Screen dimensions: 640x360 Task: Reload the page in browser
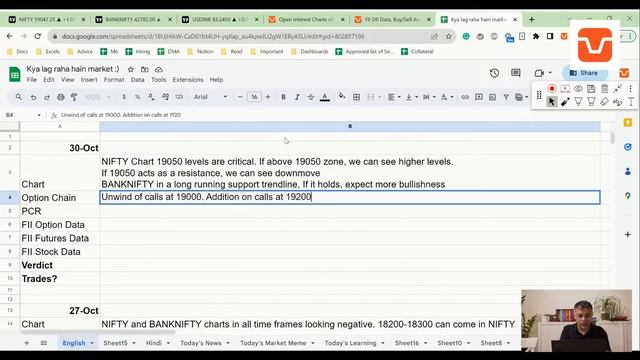coord(38,37)
